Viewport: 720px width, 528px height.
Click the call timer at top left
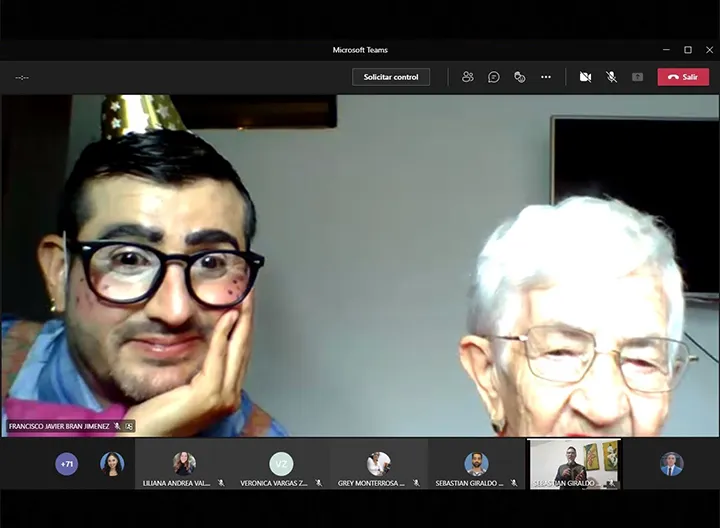coord(22,78)
